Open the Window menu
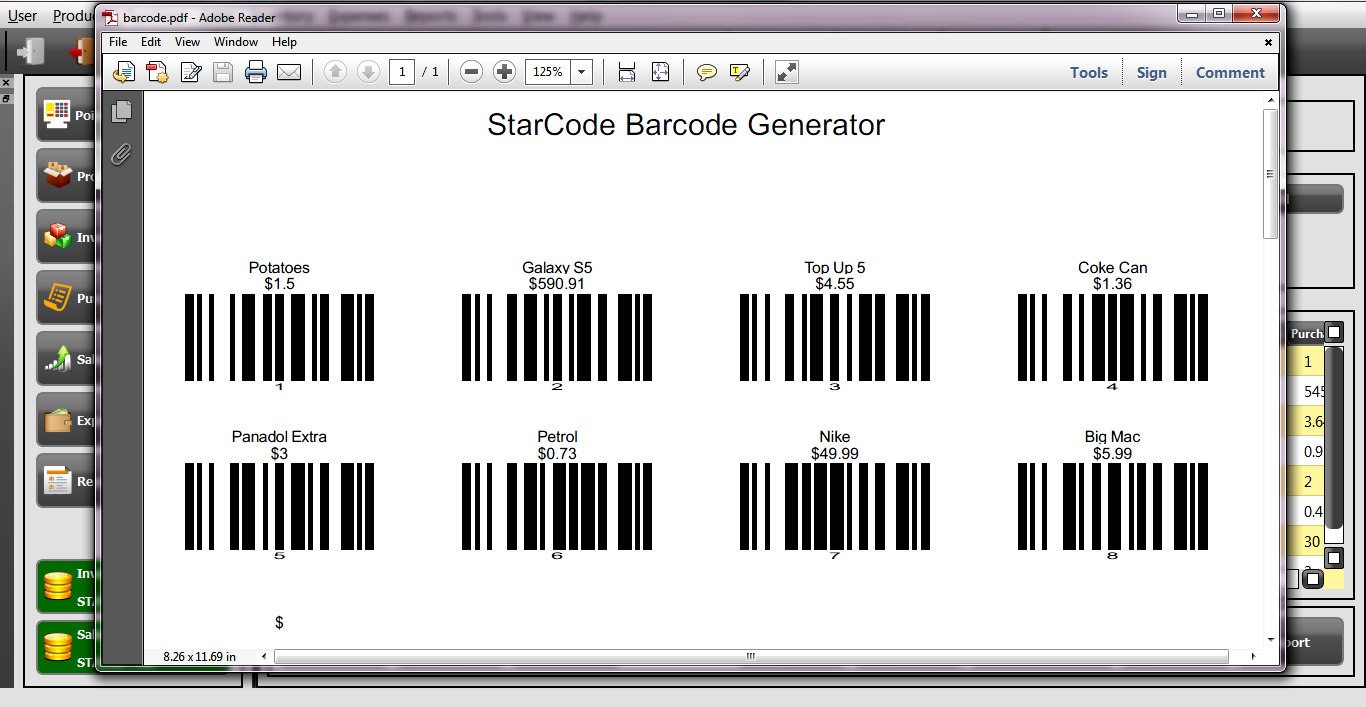 coord(236,42)
